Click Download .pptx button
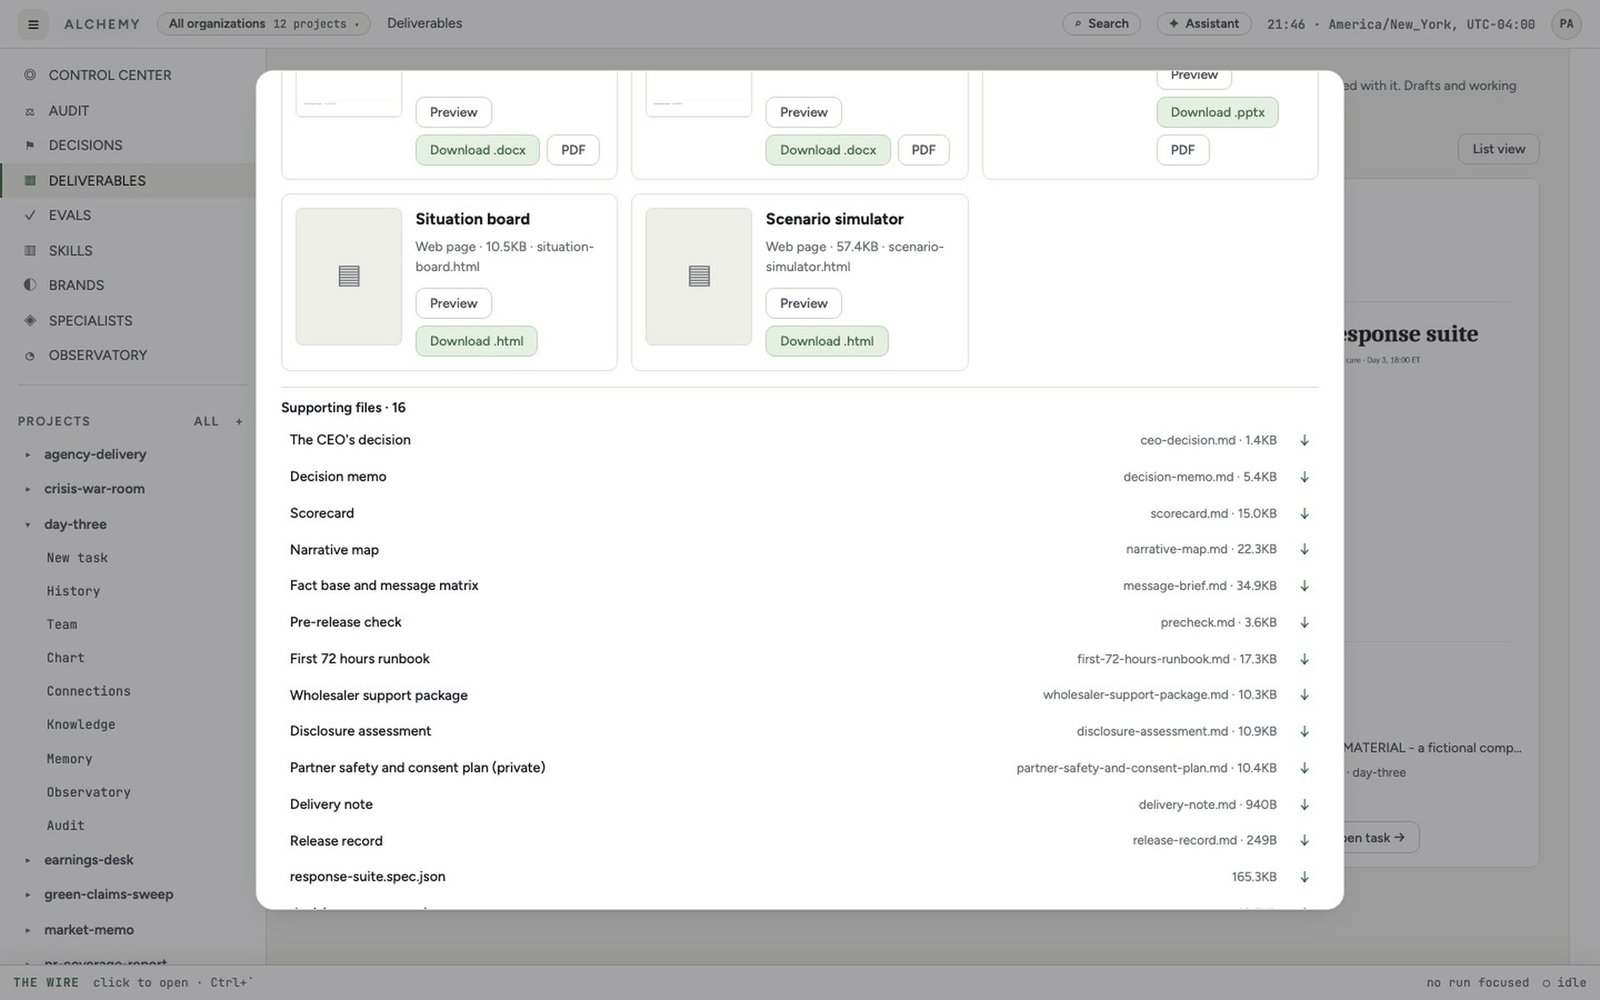Image resolution: width=1600 pixels, height=1000 pixels. [1218, 112]
